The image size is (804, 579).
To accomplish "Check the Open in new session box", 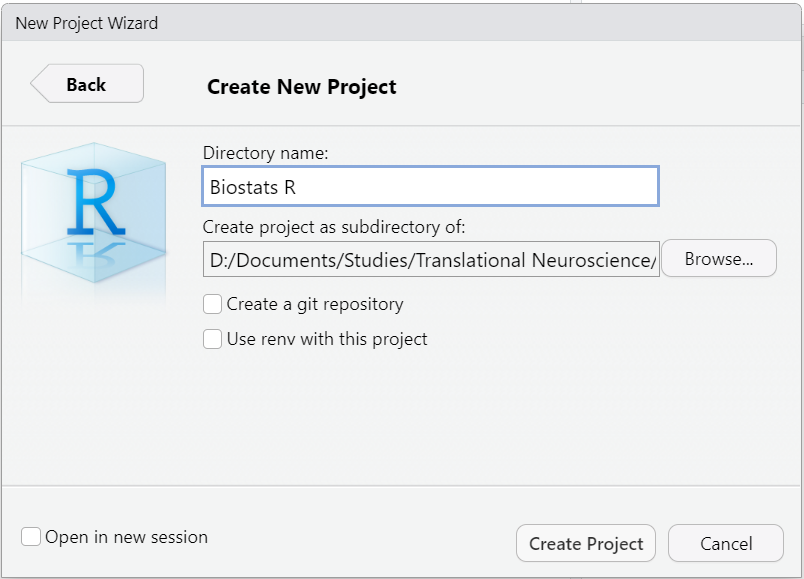I will click(31, 537).
